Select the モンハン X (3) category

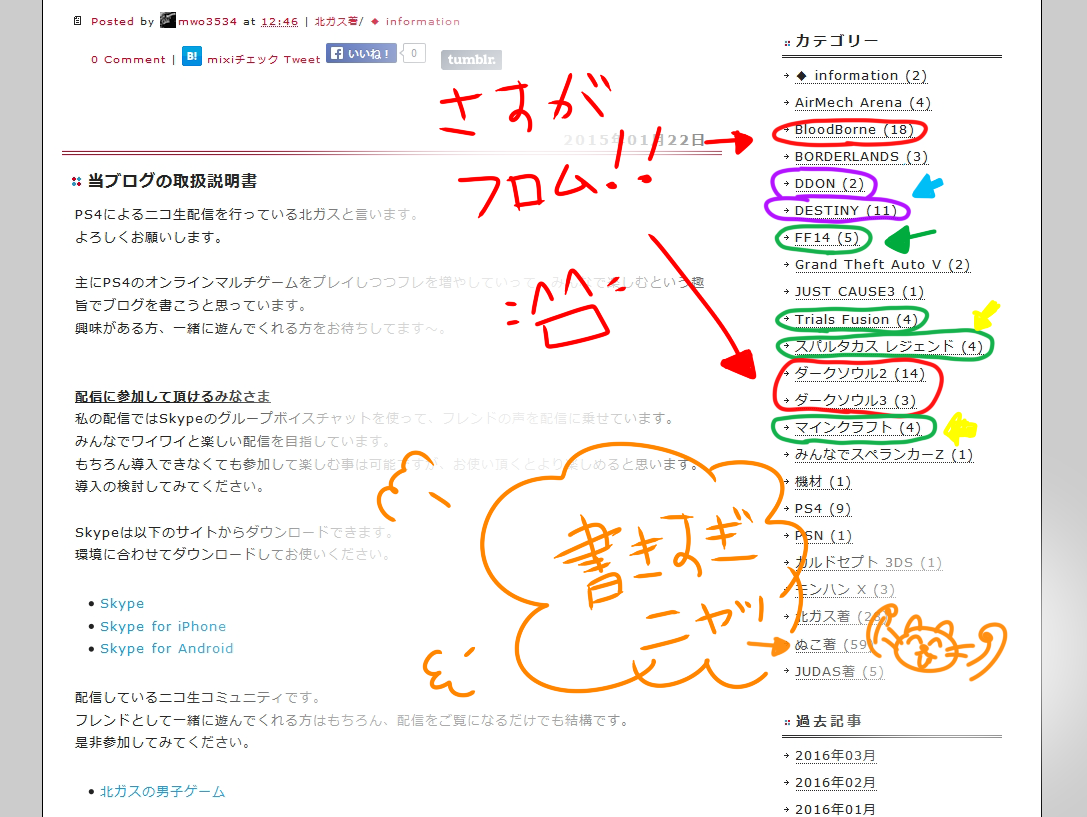(x=845, y=590)
